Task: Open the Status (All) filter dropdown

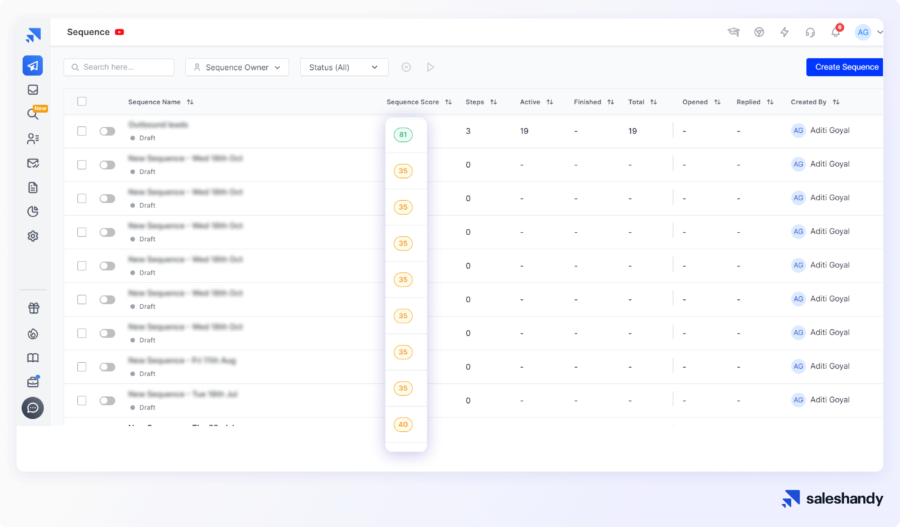Action: [344, 67]
